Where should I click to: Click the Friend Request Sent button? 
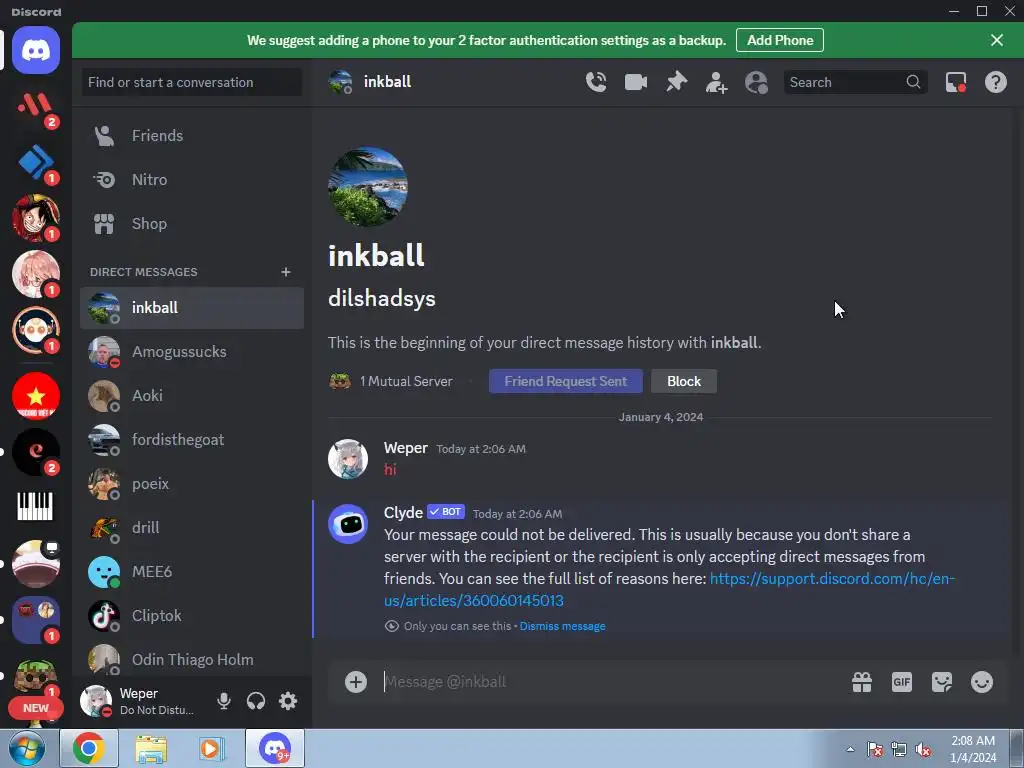click(x=566, y=381)
